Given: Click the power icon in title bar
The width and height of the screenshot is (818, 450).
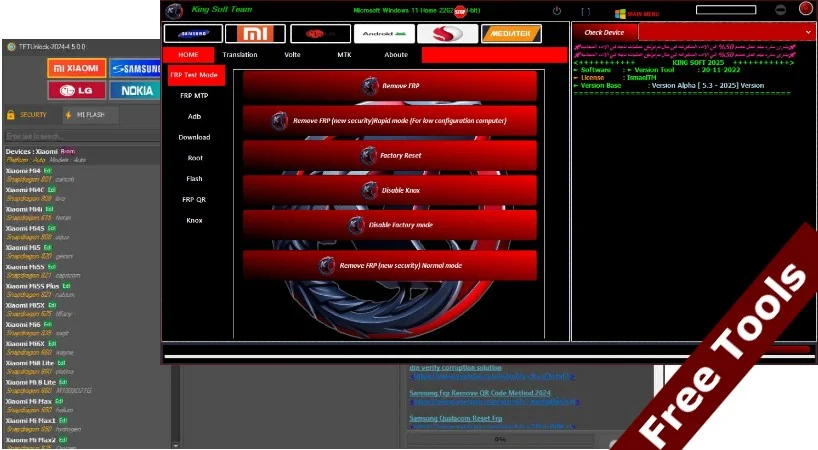Looking at the screenshot, I should [x=557, y=11].
